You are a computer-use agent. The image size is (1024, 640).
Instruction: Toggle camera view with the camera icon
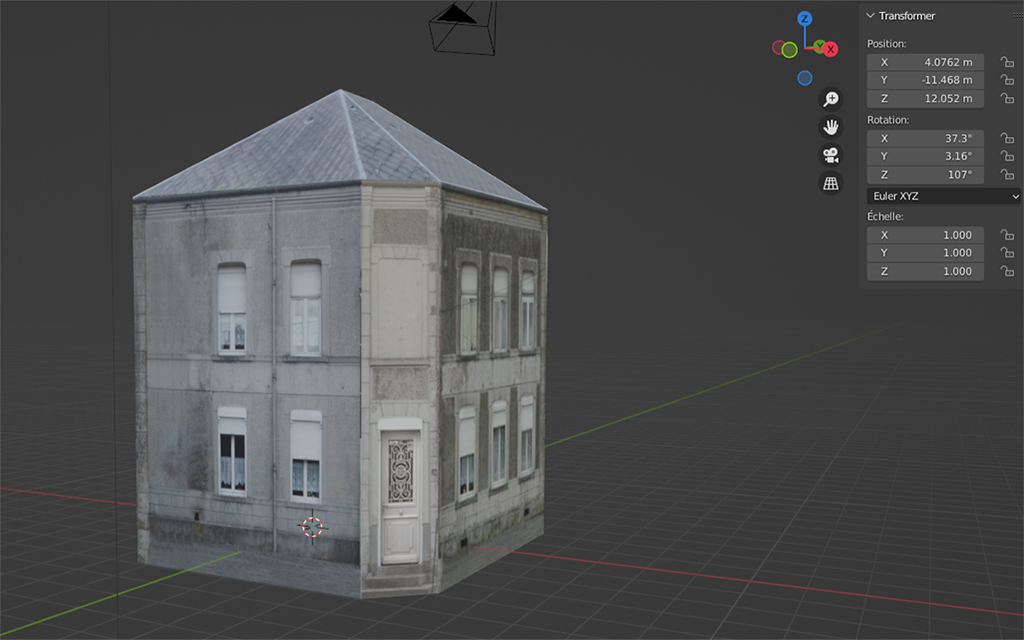click(830, 155)
